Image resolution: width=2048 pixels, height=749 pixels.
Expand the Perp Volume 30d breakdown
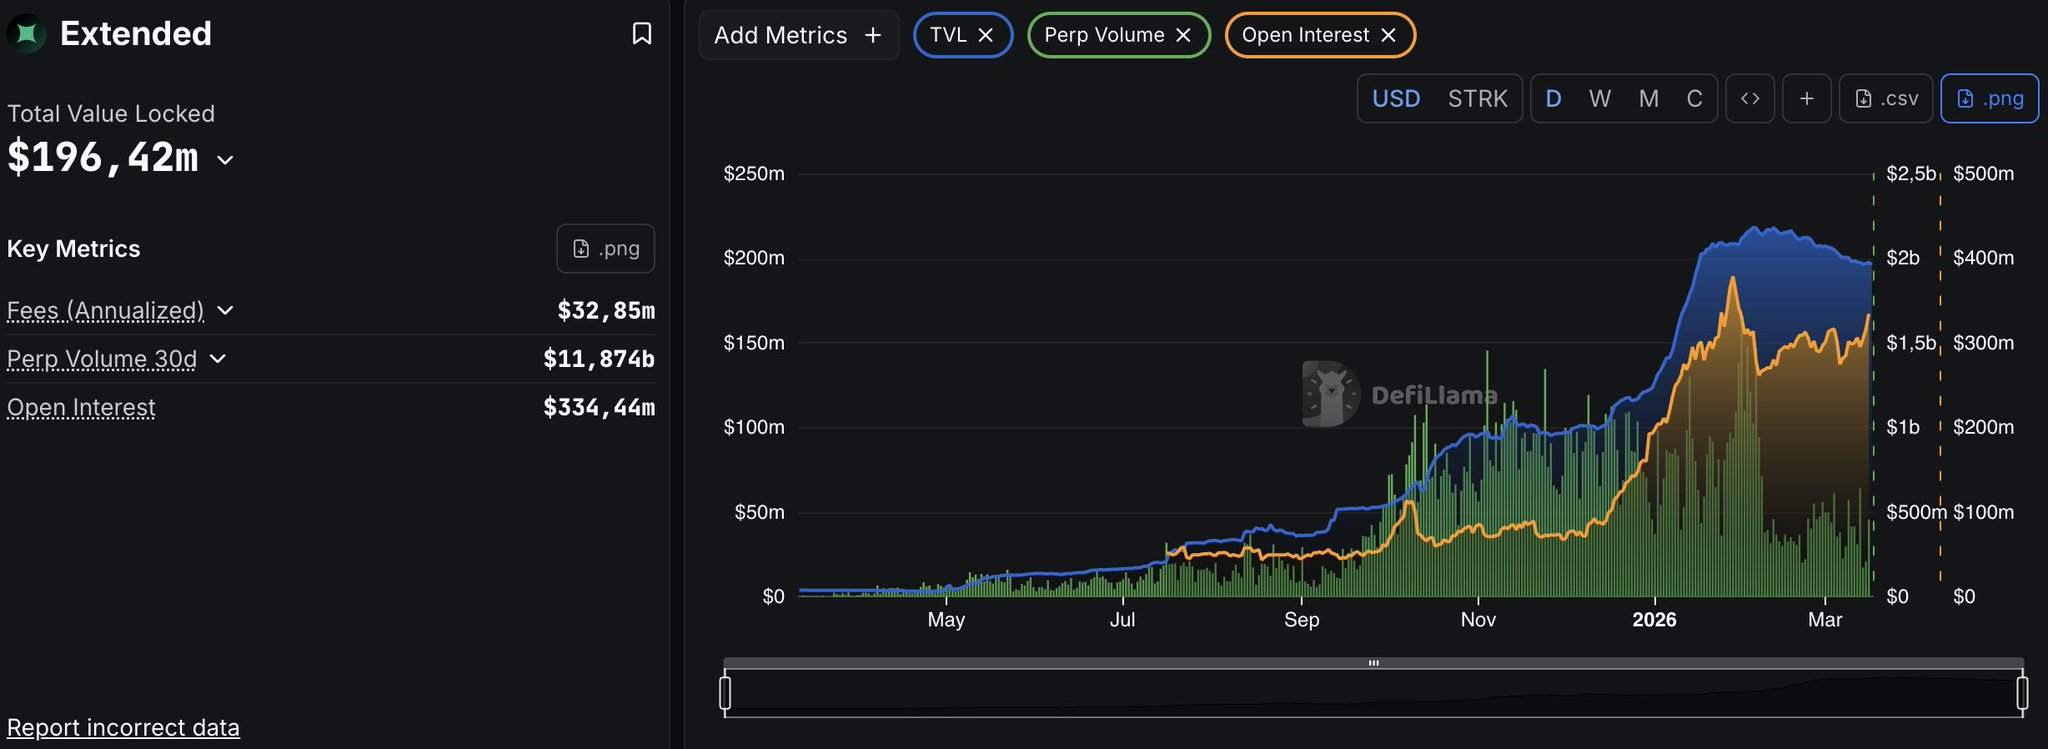click(x=218, y=359)
